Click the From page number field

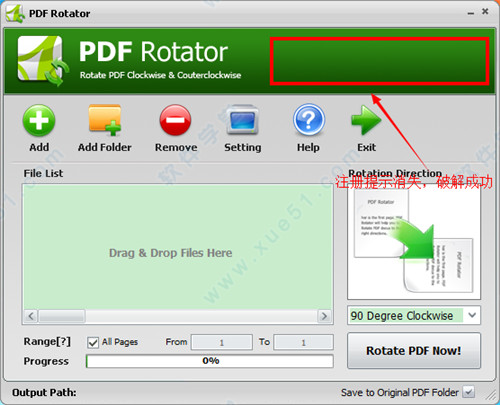coord(222,342)
